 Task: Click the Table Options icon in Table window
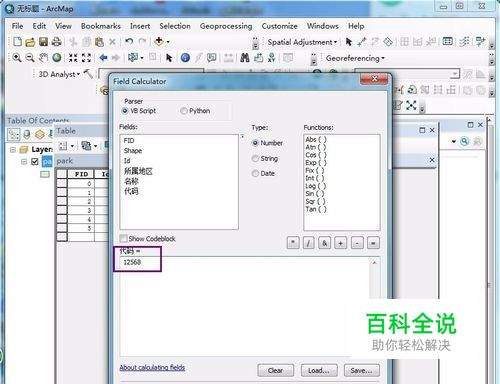63,146
